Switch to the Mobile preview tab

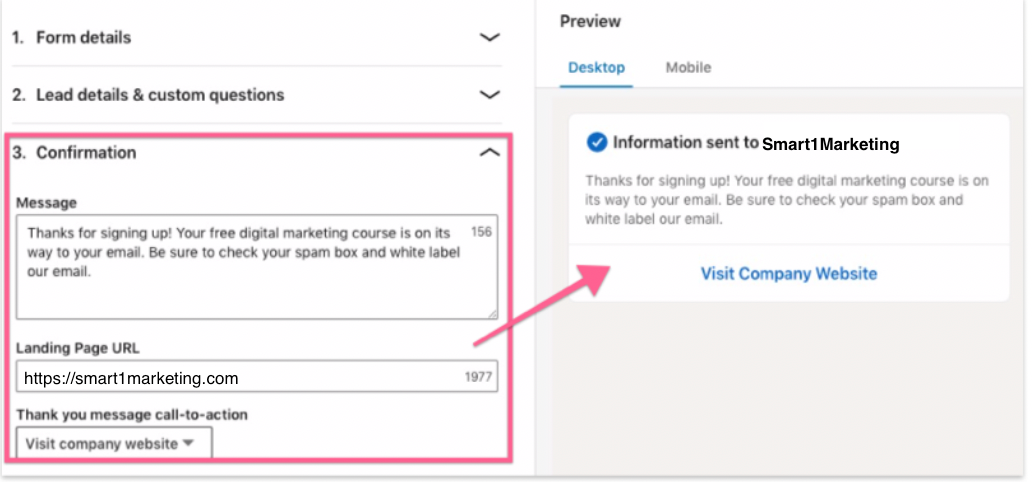coord(688,68)
